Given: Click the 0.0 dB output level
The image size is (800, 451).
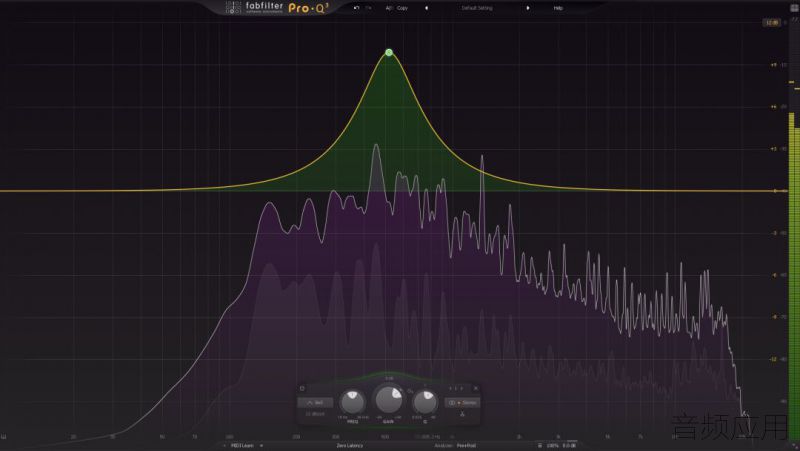Looking at the screenshot, I should 569,445.
